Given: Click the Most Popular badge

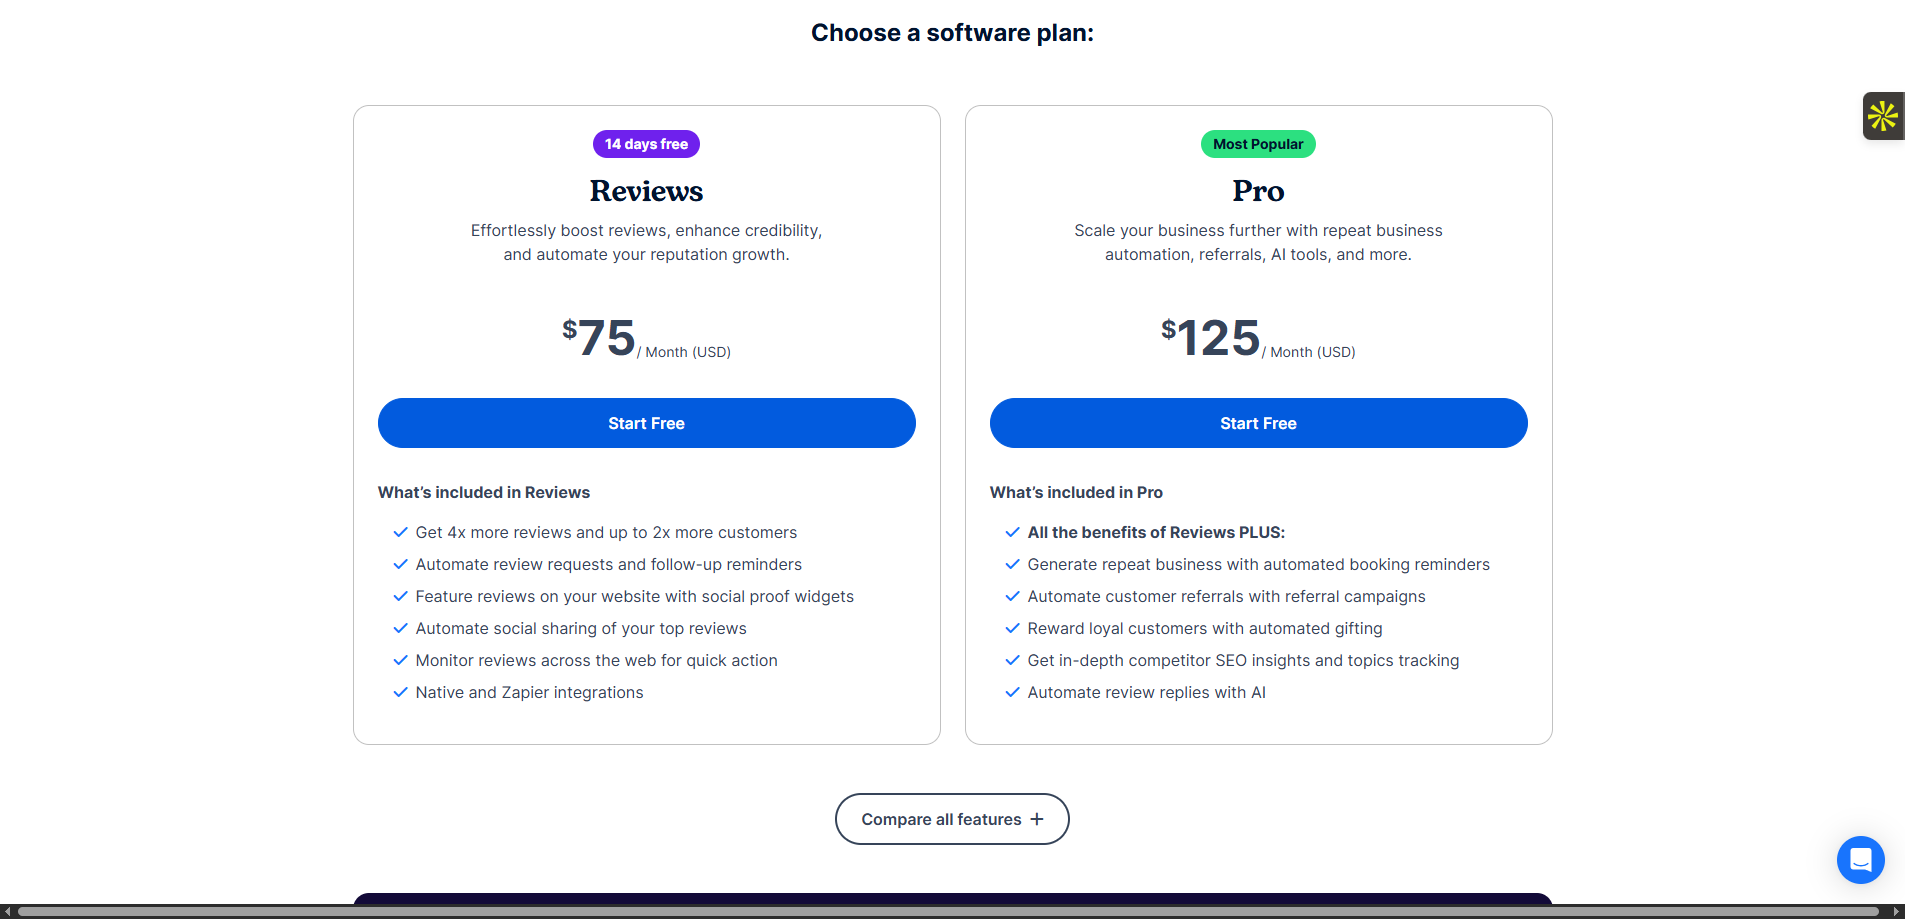Looking at the screenshot, I should [1258, 144].
